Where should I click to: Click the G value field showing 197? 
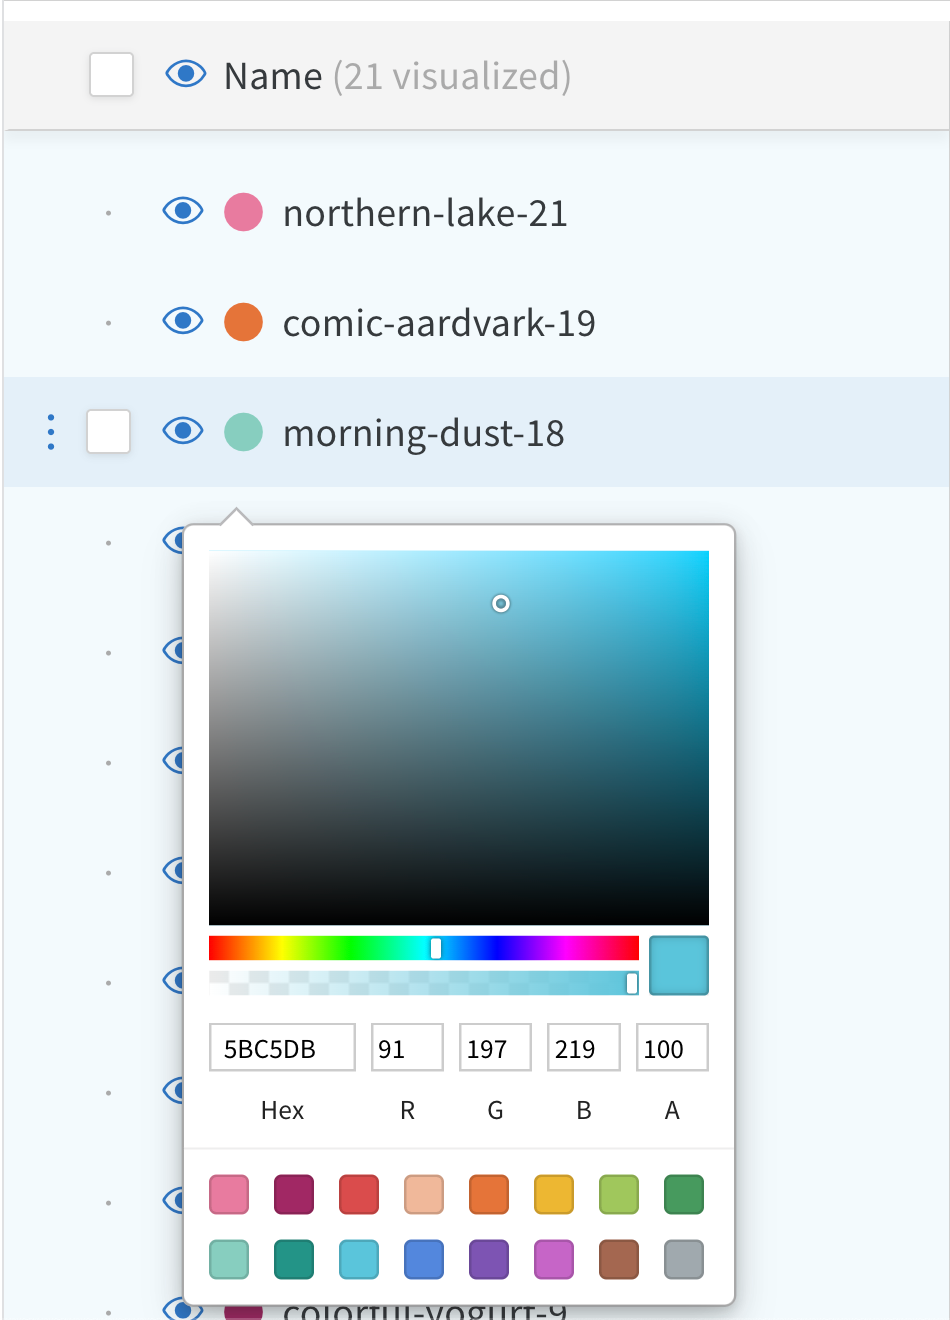(x=494, y=1047)
